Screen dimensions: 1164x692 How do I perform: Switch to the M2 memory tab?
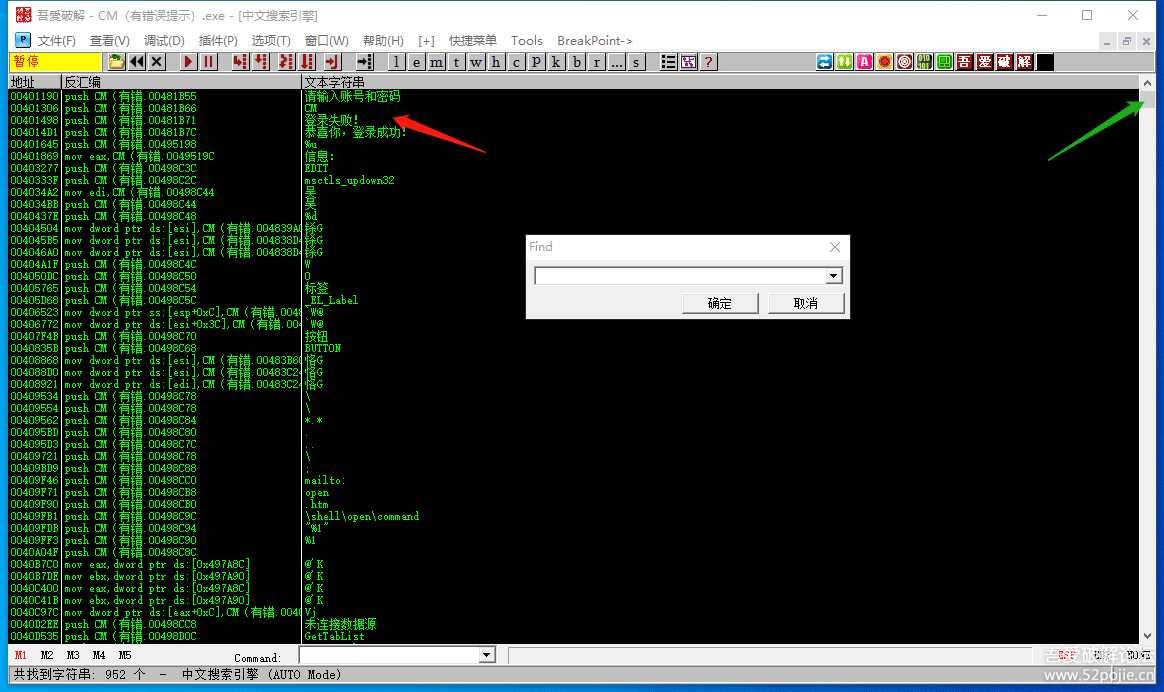click(47, 656)
